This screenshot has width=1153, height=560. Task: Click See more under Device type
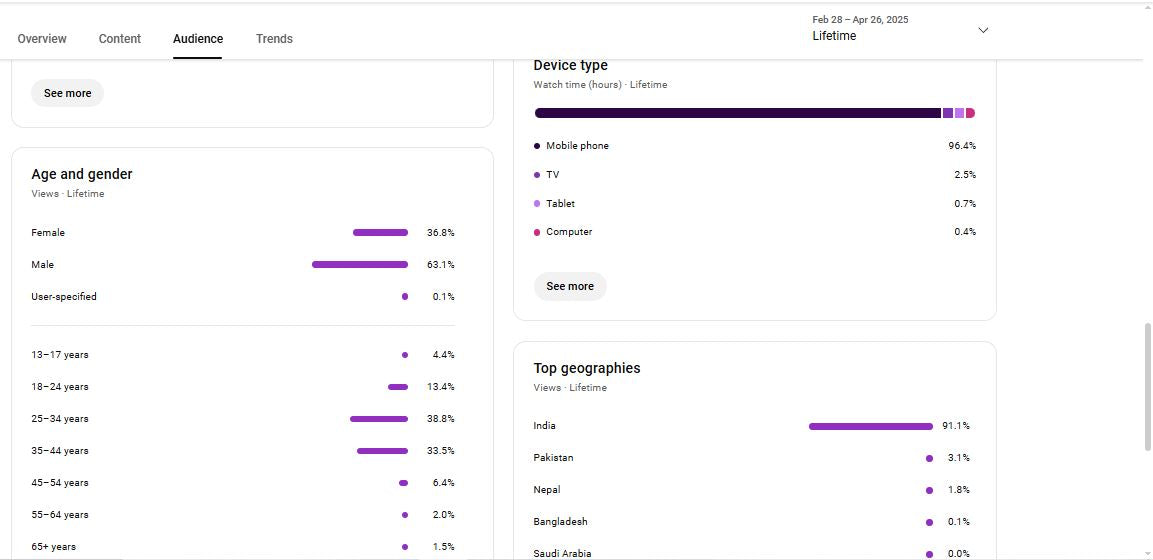coord(570,286)
